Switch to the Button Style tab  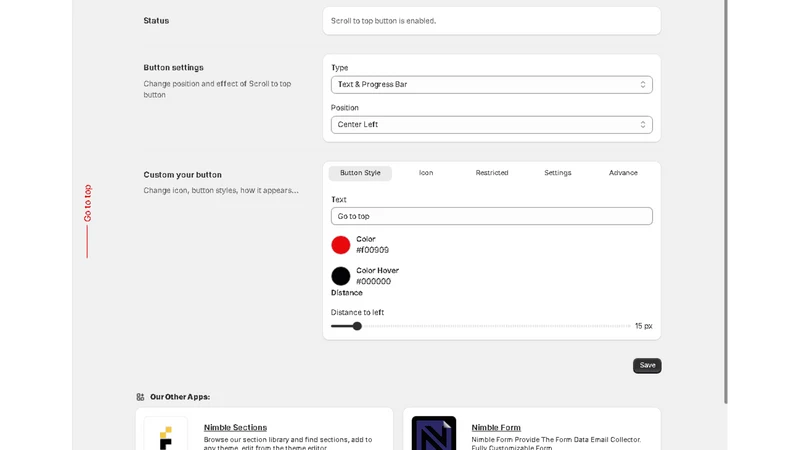(x=360, y=173)
